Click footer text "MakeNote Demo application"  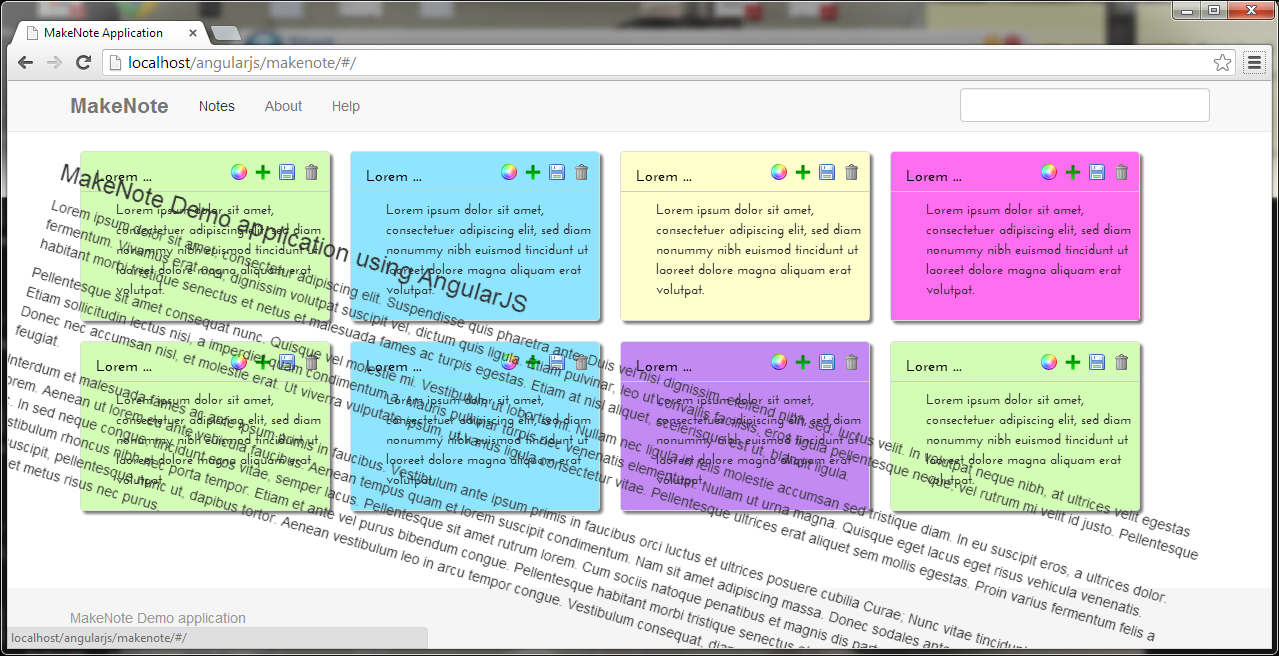(158, 618)
